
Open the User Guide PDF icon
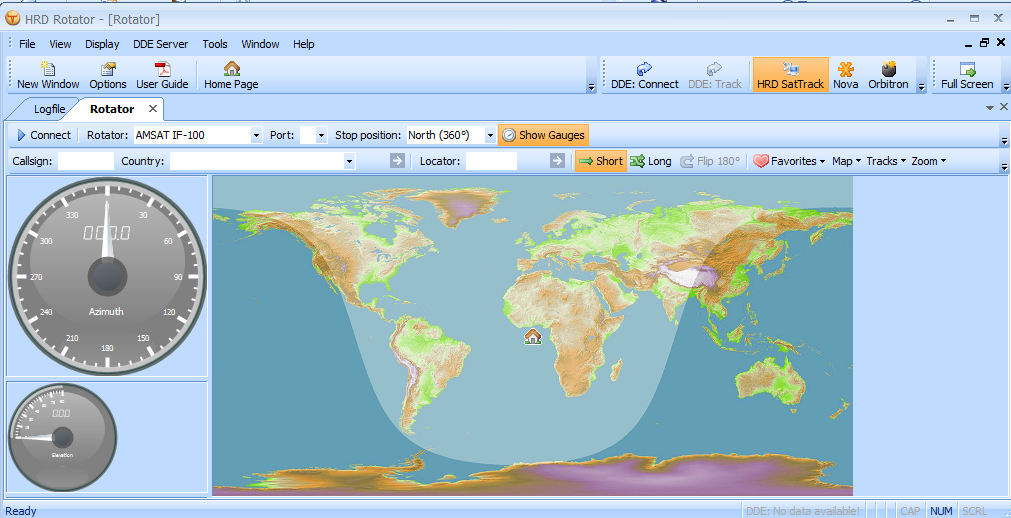coord(162,76)
